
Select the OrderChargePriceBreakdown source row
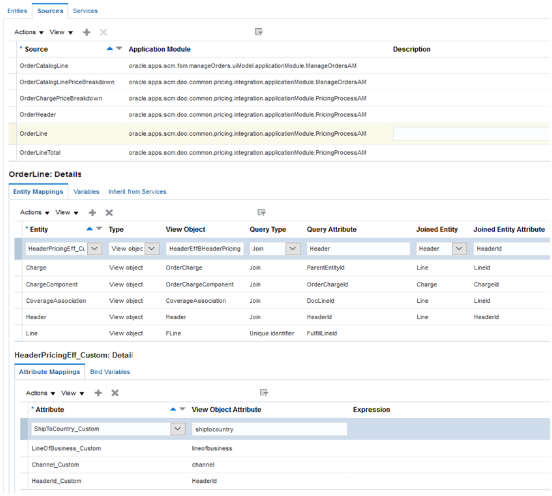click(279, 98)
